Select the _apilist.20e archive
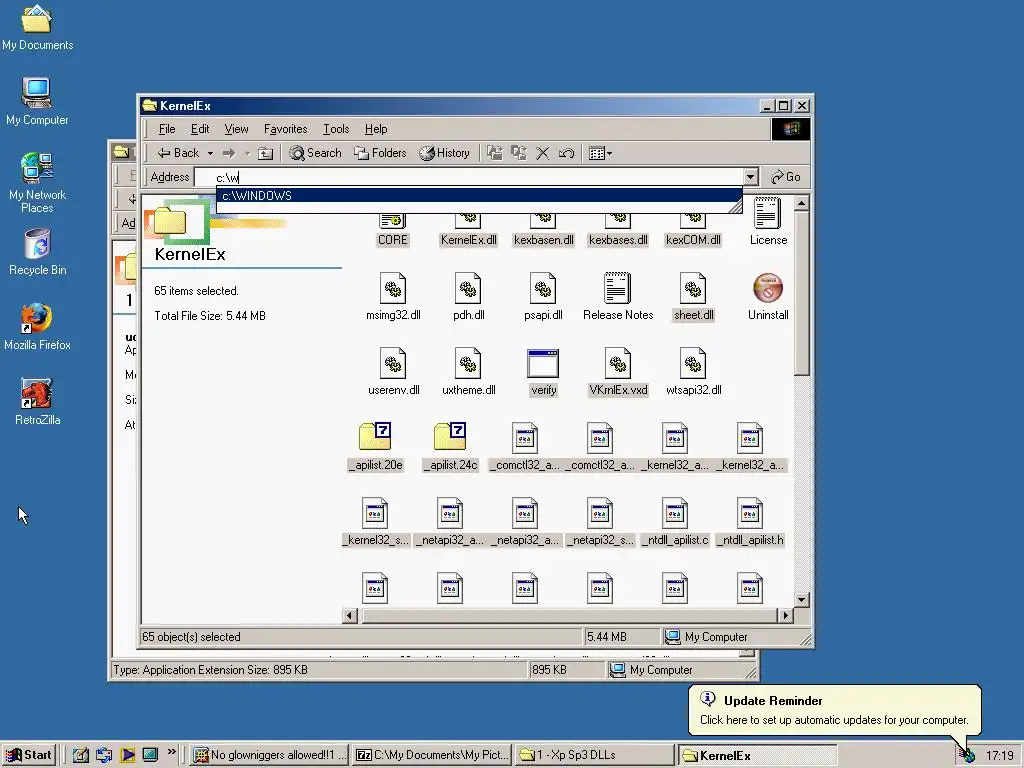 click(375, 447)
